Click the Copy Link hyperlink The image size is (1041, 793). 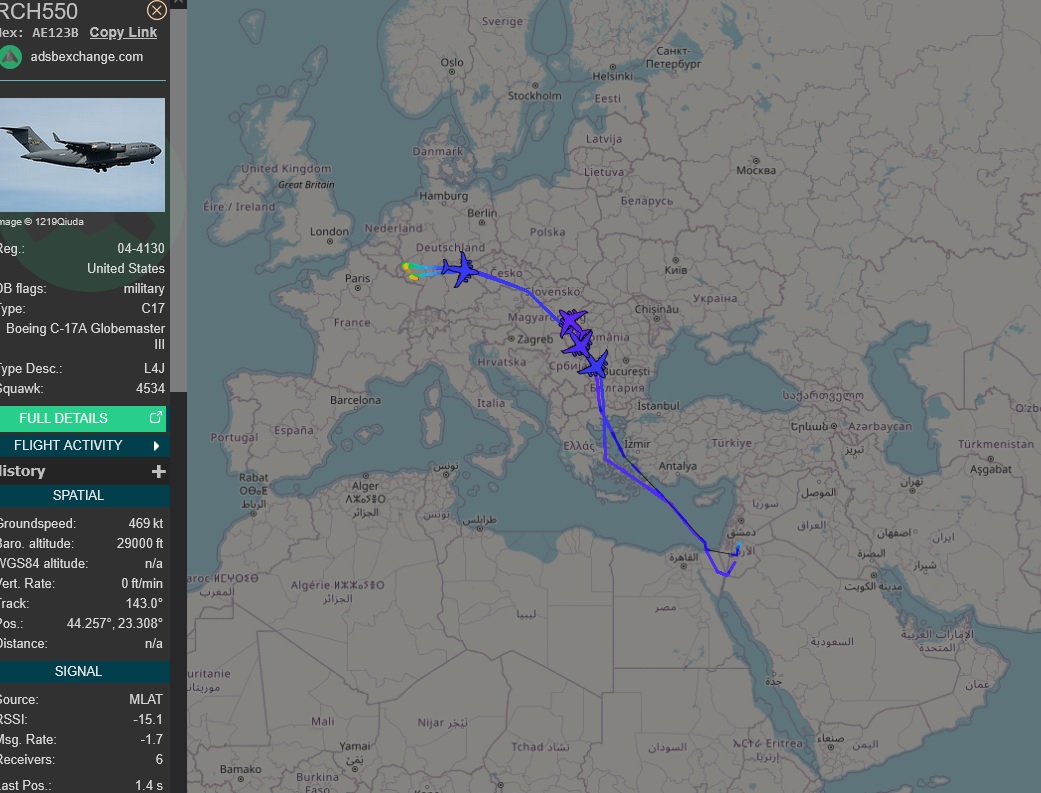tap(123, 32)
